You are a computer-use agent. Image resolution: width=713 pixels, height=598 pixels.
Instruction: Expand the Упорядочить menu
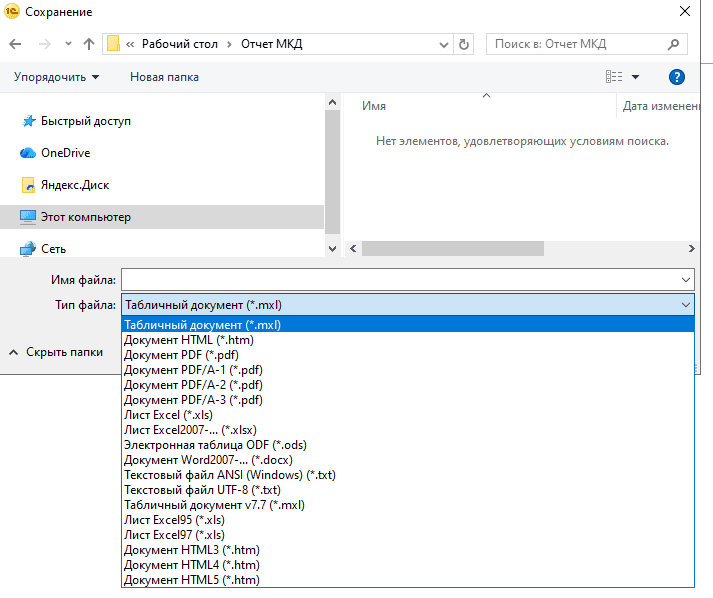pos(57,77)
